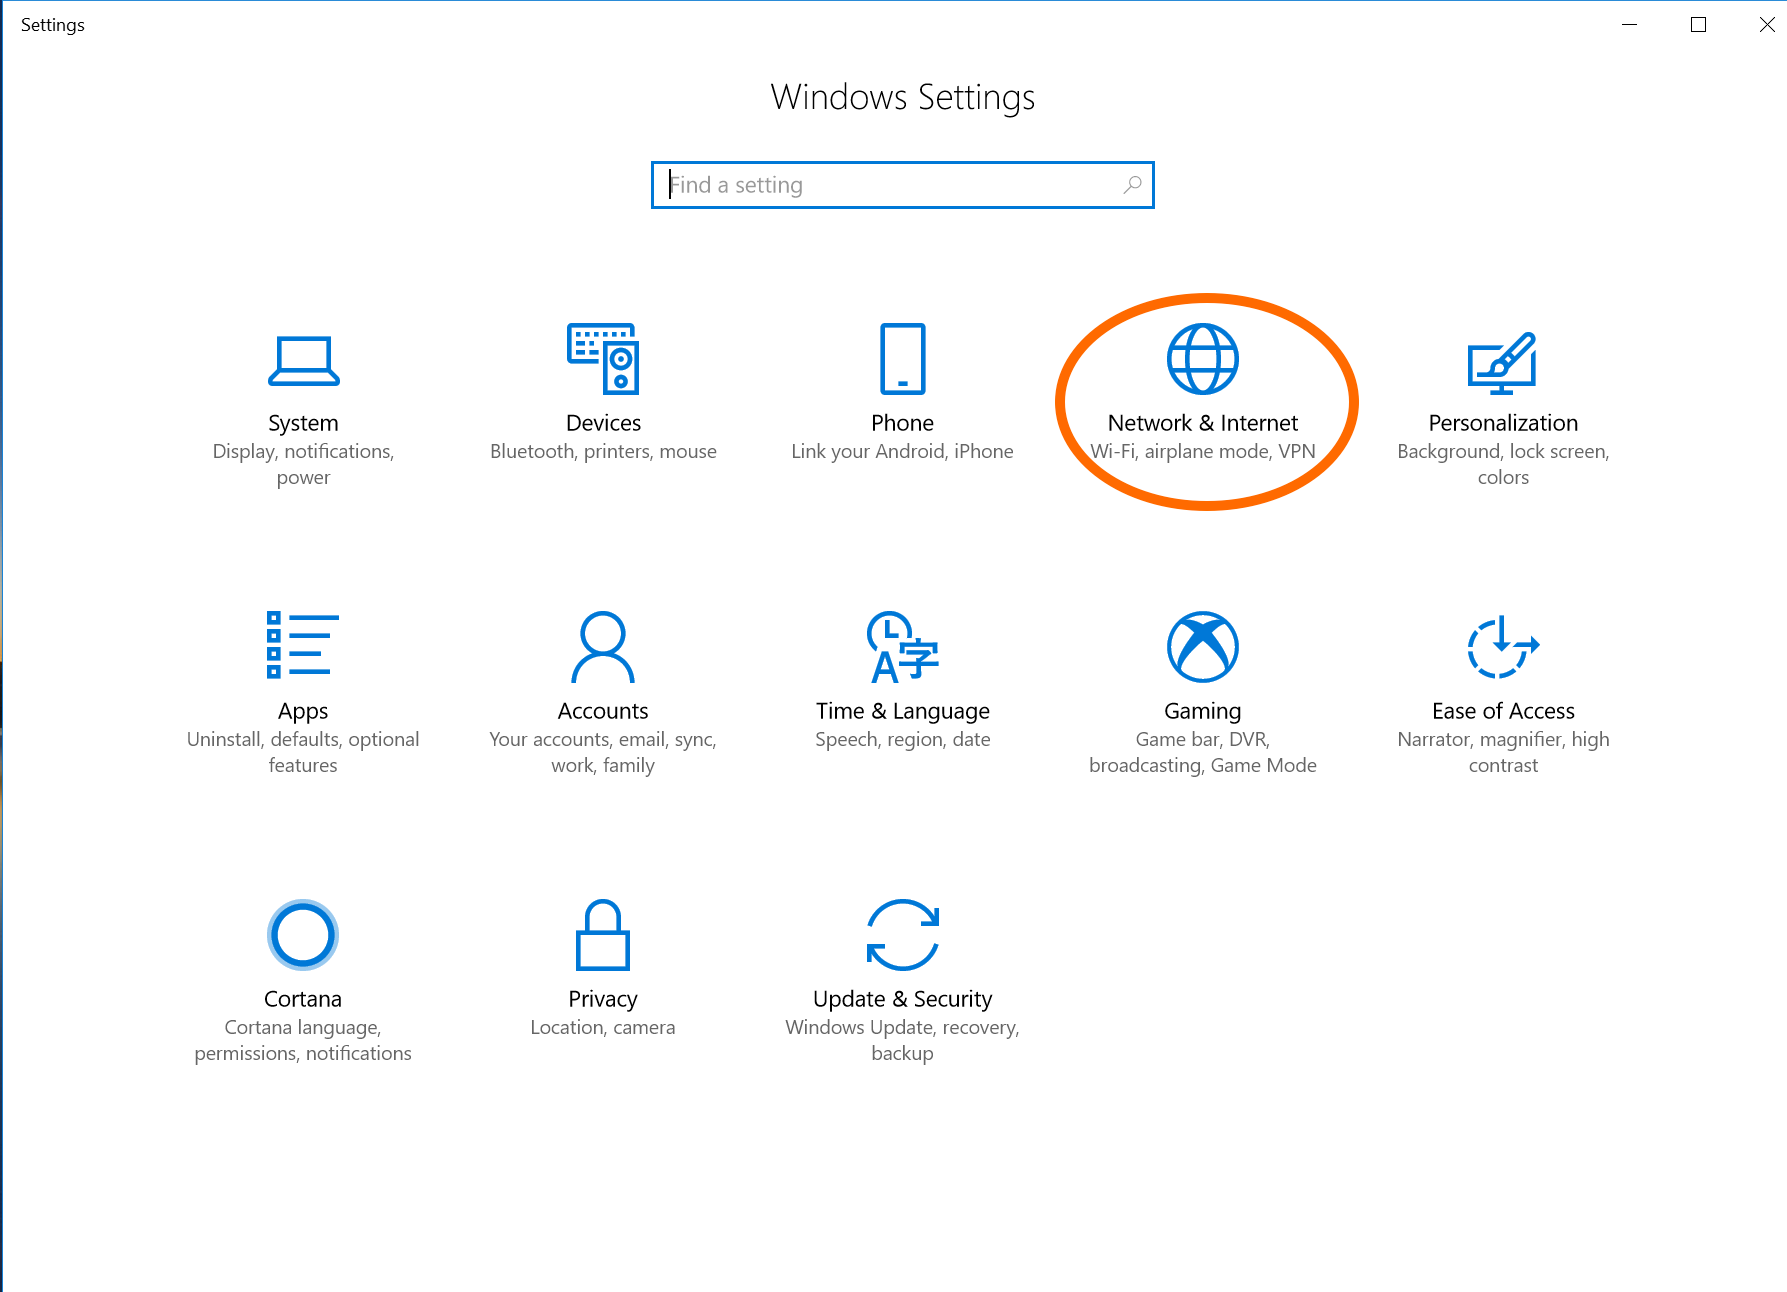This screenshot has width=1787, height=1292.
Task: Click the Ease of Access label
Action: (1503, 711)
